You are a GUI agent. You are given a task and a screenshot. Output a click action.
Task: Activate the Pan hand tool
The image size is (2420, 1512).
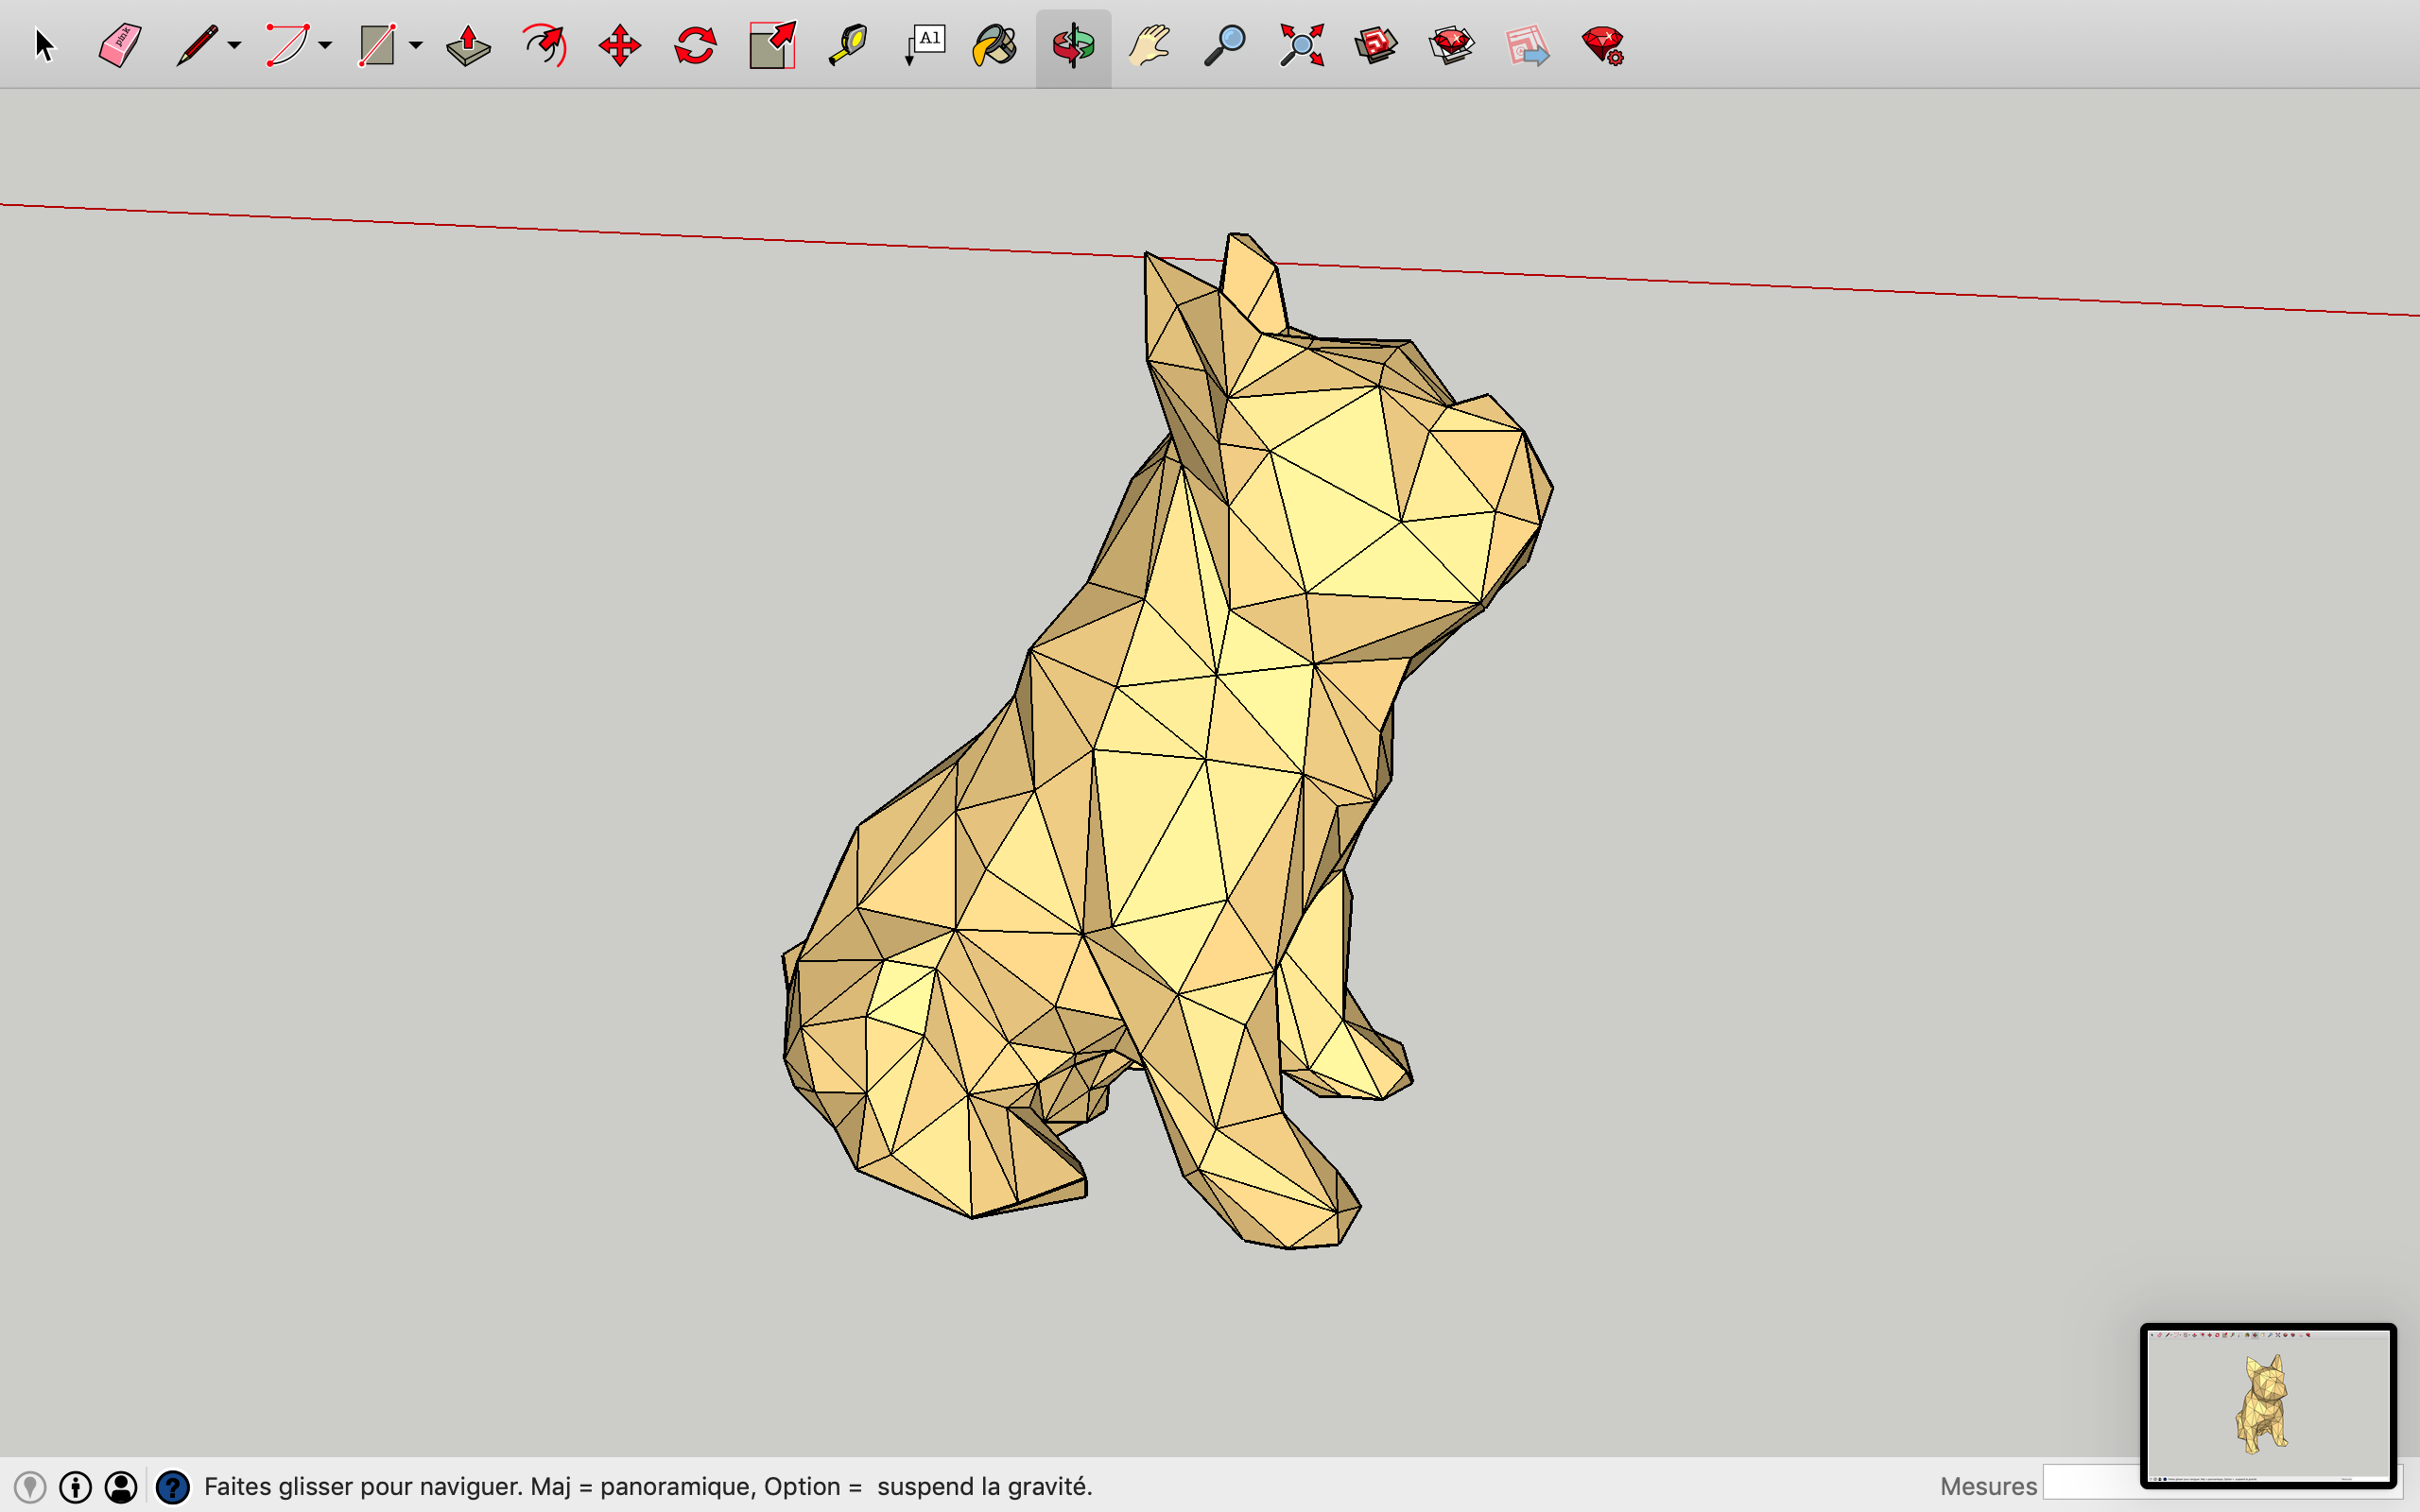1149,45
